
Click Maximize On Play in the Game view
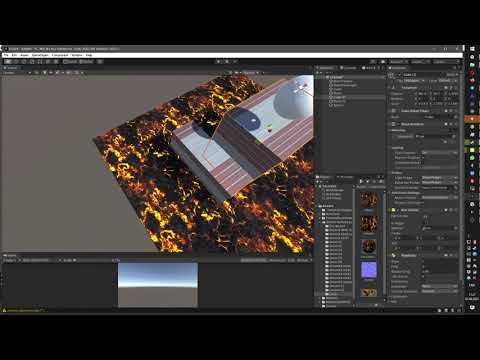click(254, 260)
